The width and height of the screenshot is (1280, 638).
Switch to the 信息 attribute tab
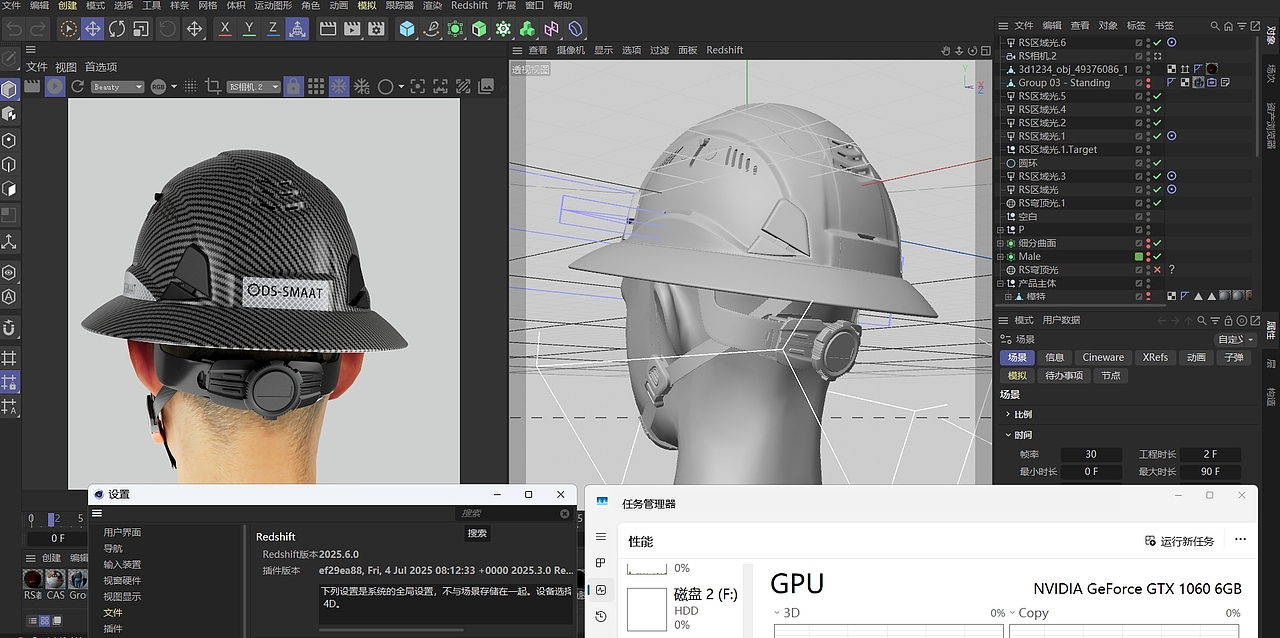1054,357
